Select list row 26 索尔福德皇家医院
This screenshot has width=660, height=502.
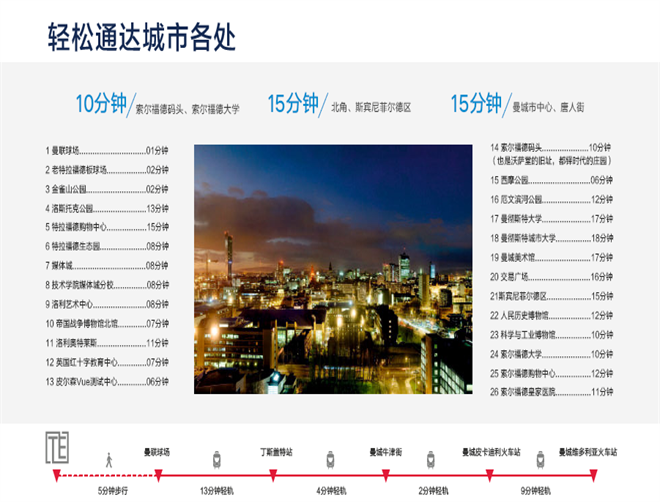[x=551, y=392]
